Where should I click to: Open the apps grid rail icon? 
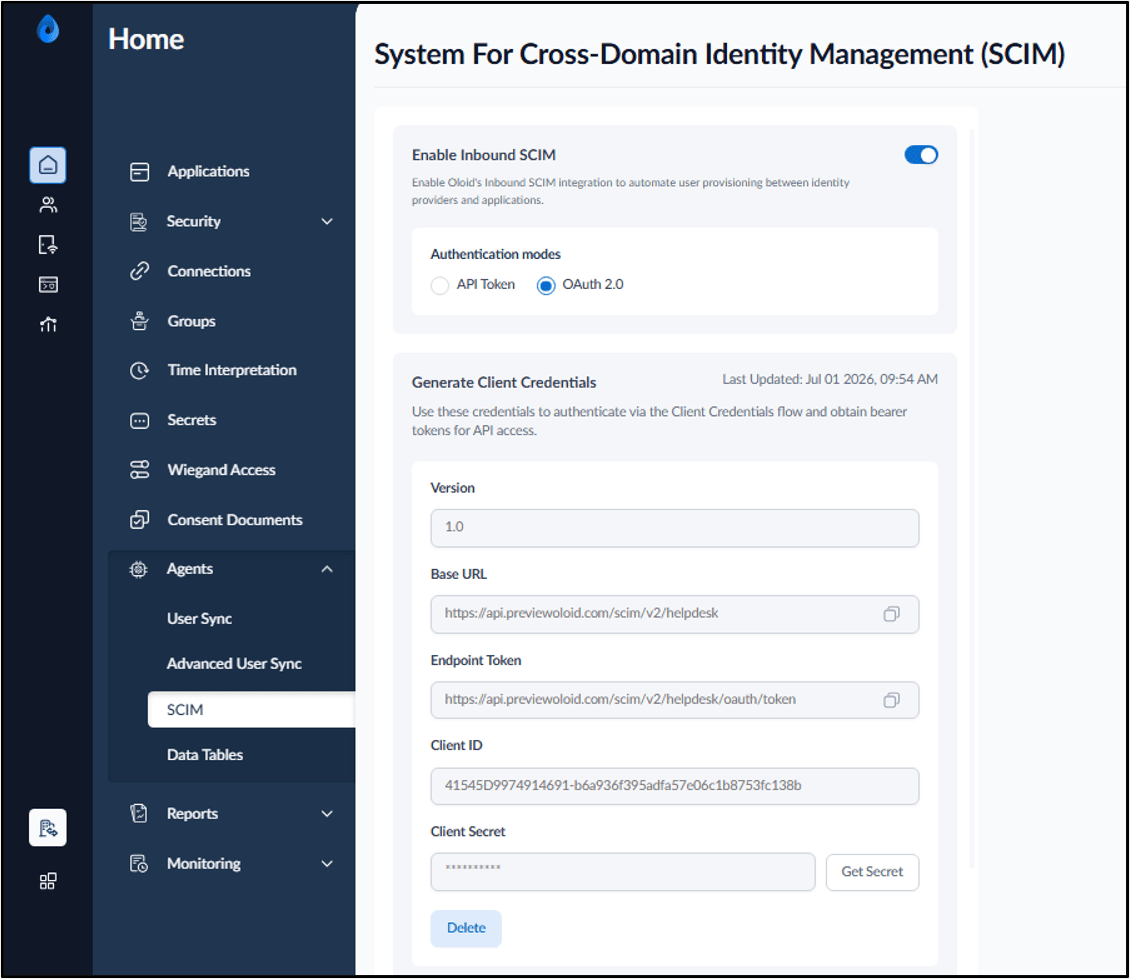[48, 881]
